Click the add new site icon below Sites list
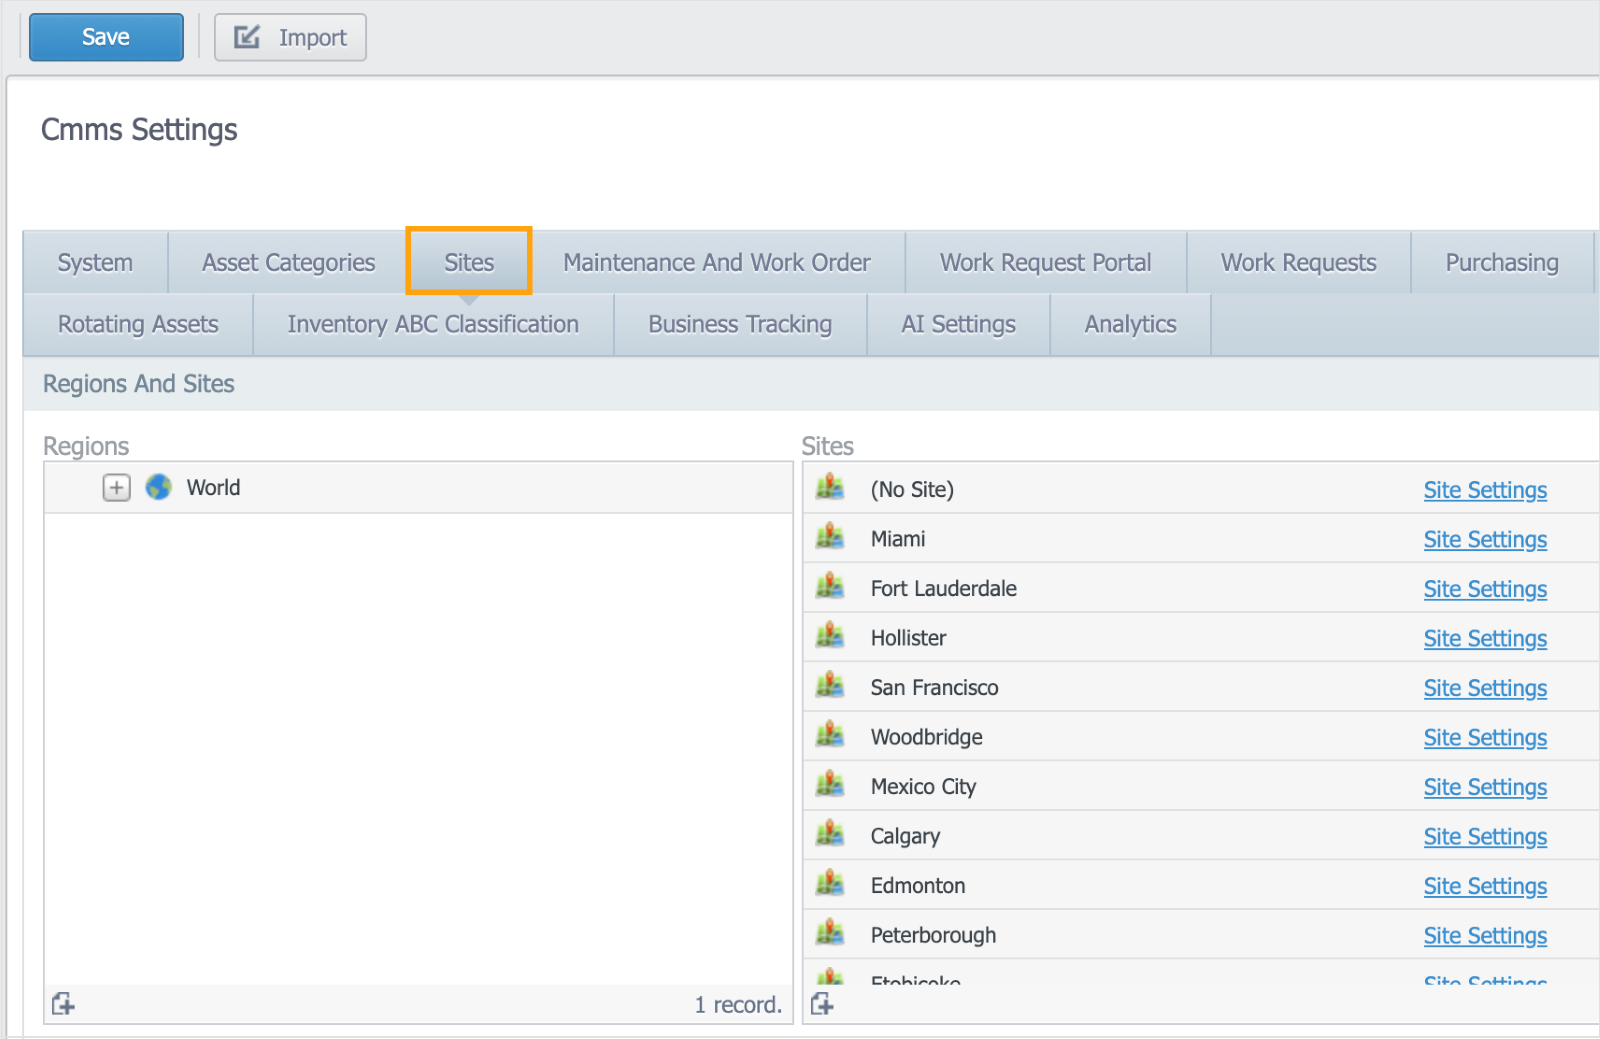Viewport: 1600px width, 1039px height. [x=821, y=1003]
